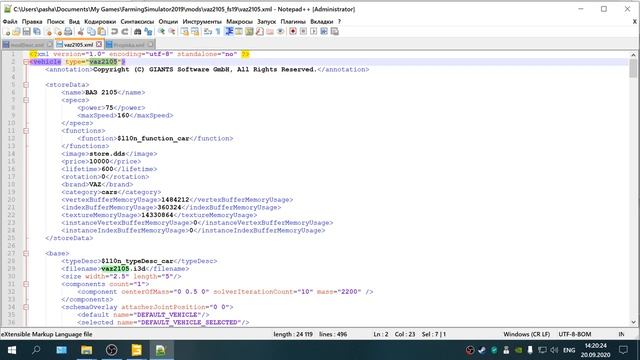Toggle word wrap in the toolbar

[x=208, y=31]
